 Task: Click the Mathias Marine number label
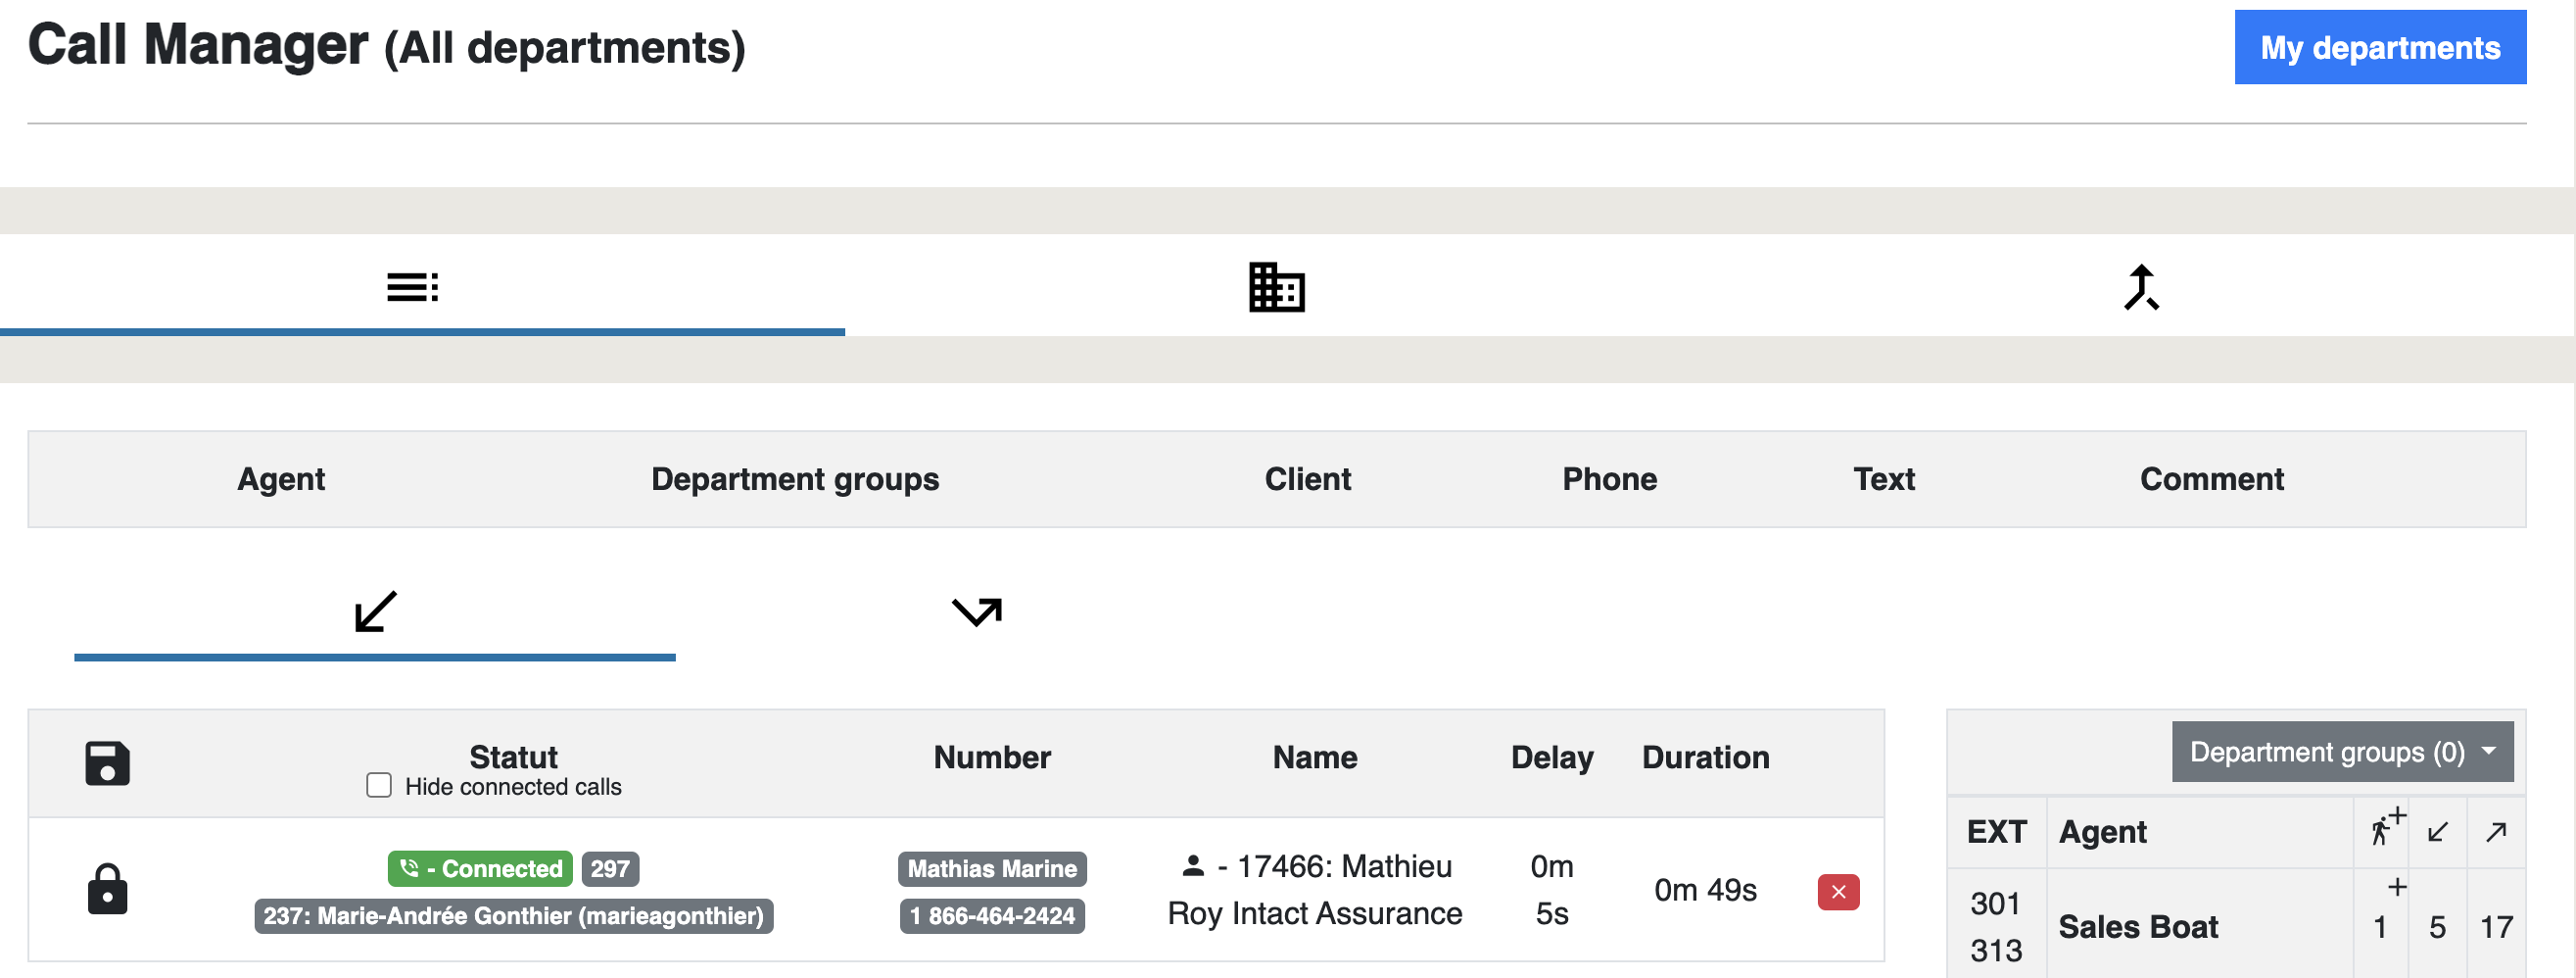point(991,869)
